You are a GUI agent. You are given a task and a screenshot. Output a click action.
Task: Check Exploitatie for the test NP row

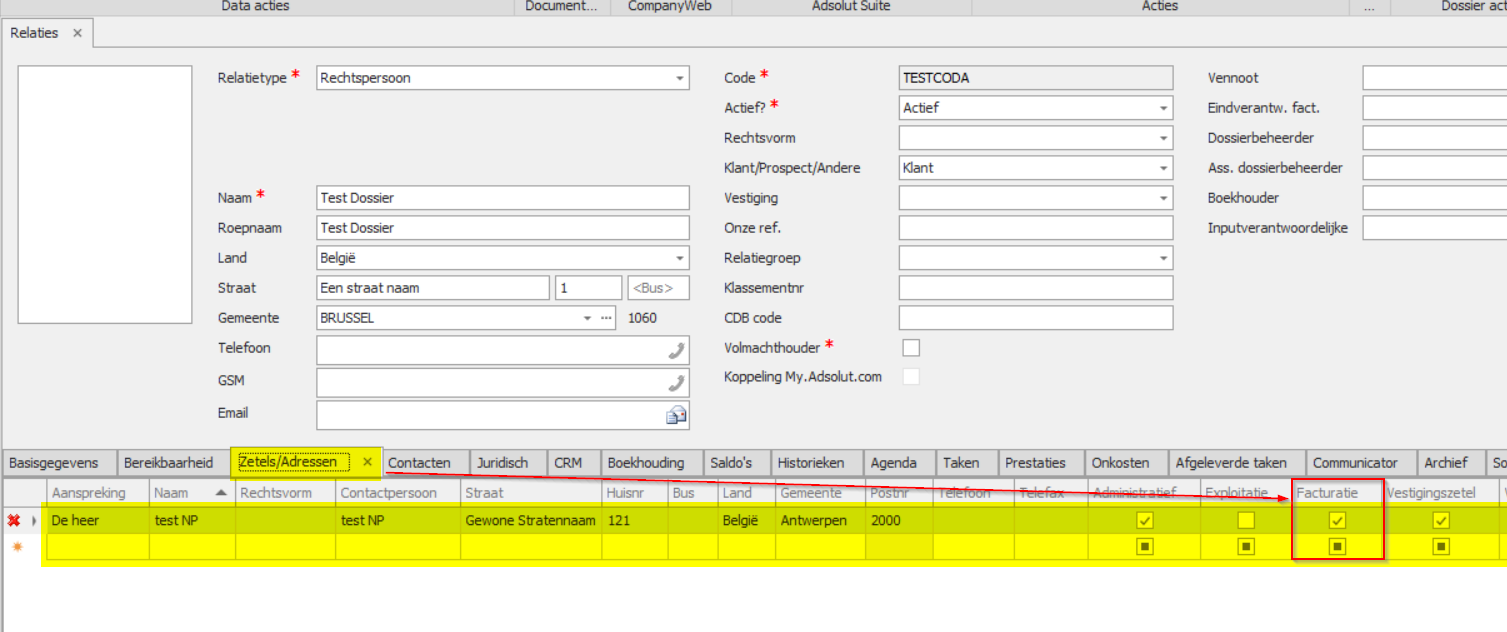(1246, 520)
